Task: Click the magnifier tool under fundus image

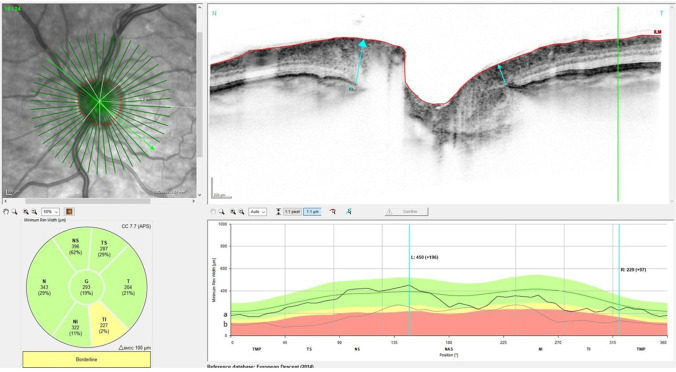Action: tap(14, 212)
